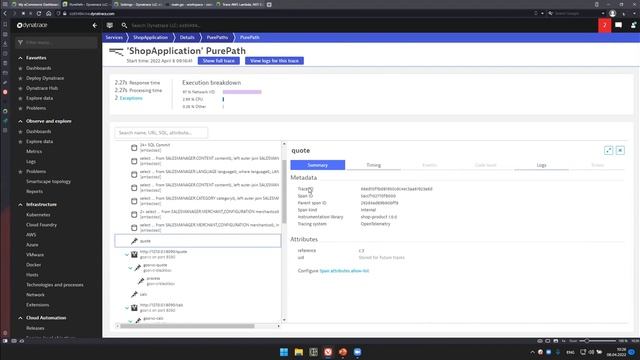The height and width of the screenshot is (360, 640).
Task: Click the pin icon of the calc span row
Action: (x=134, y=294)
